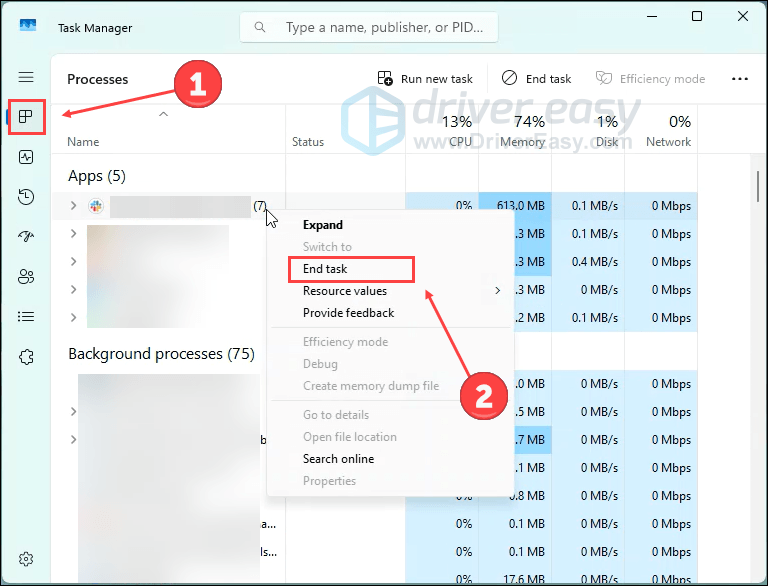Open the hamburger navigation menu
This screenshot has width=768, height=586.
click(26, 77)
